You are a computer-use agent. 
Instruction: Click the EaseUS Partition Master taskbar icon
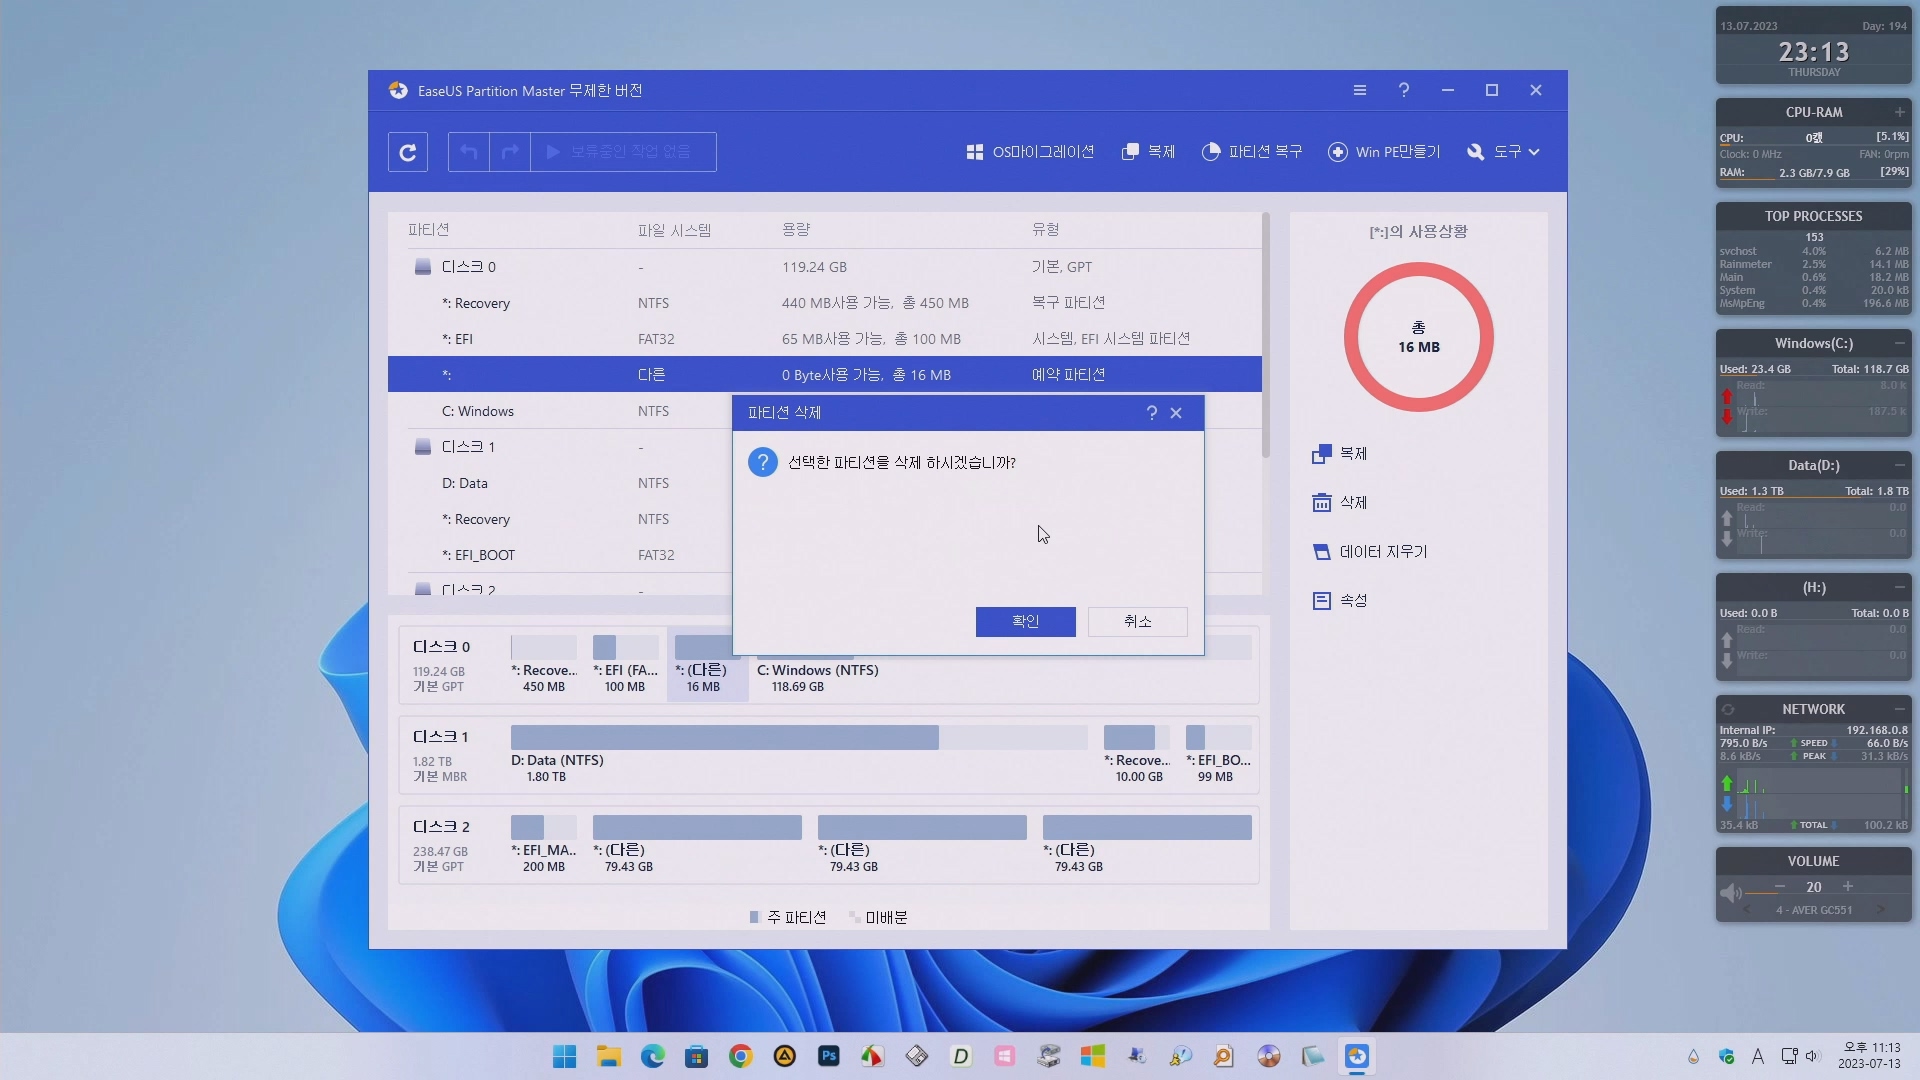click(1357, 1057)
